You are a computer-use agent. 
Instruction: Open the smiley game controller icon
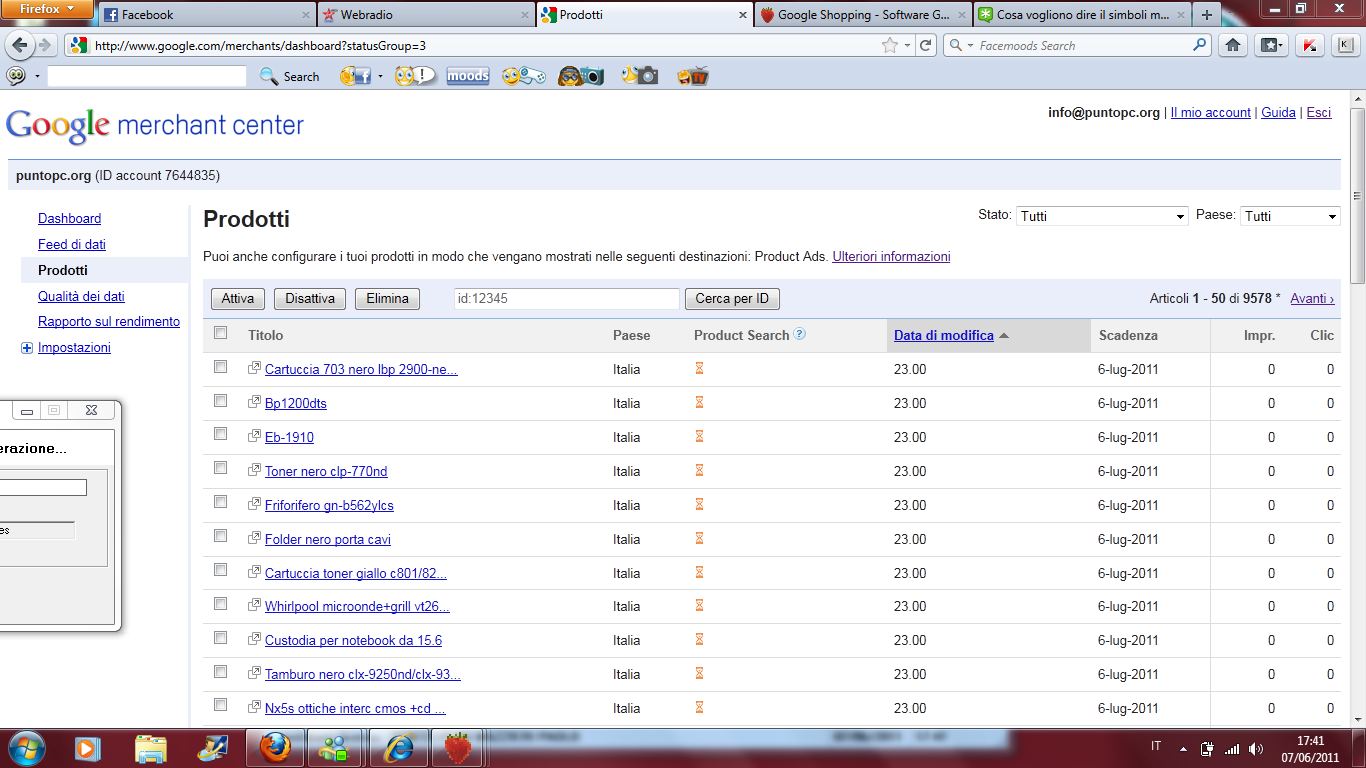click(523, 76)
